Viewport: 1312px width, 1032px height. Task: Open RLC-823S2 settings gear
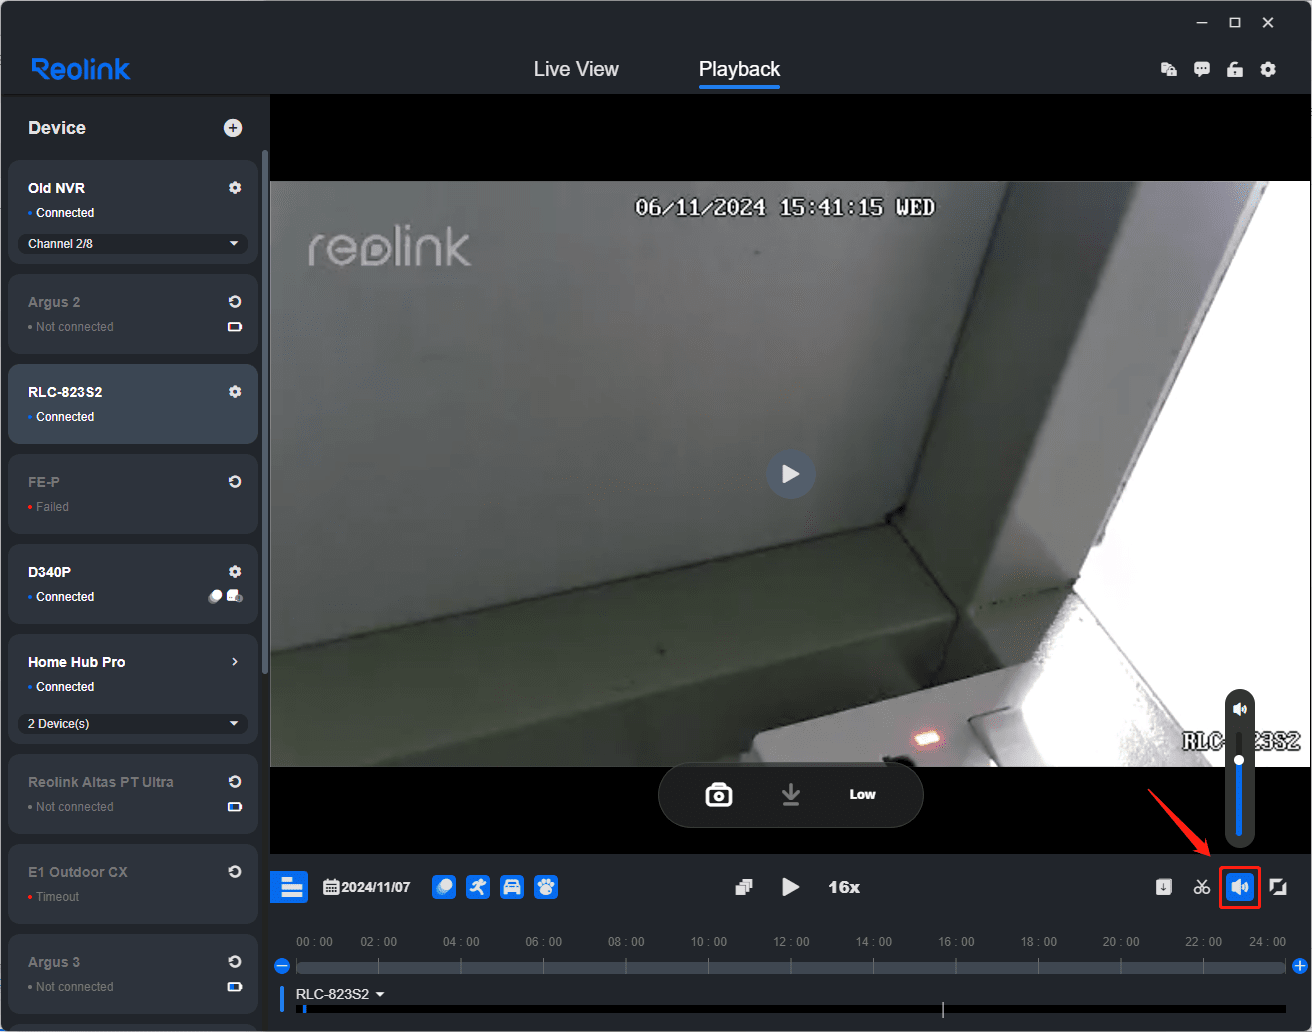[235, 391]
